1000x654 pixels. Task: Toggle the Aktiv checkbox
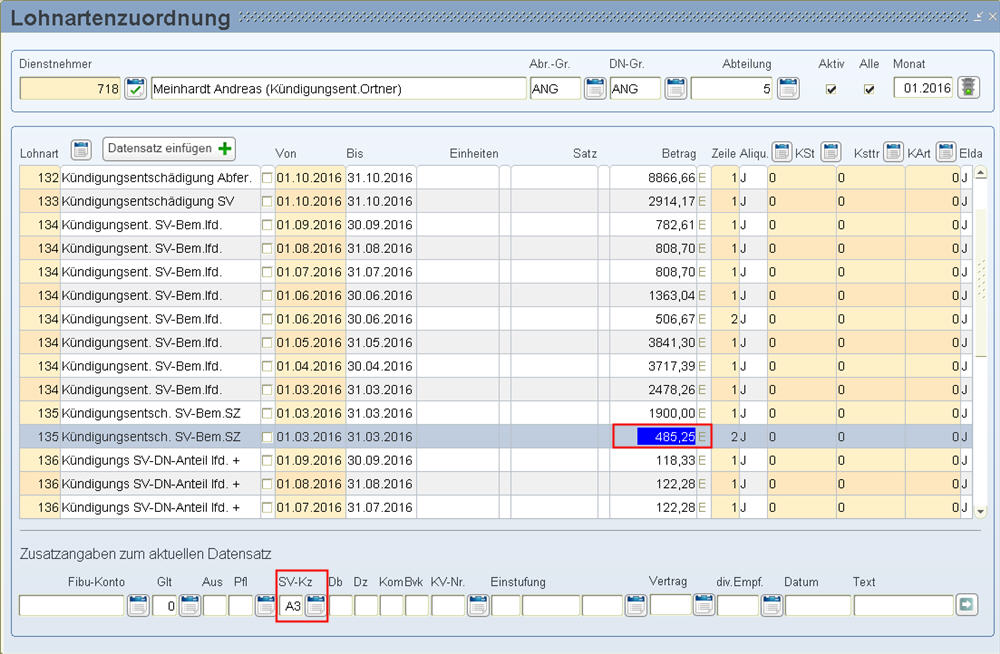(830, 89)
